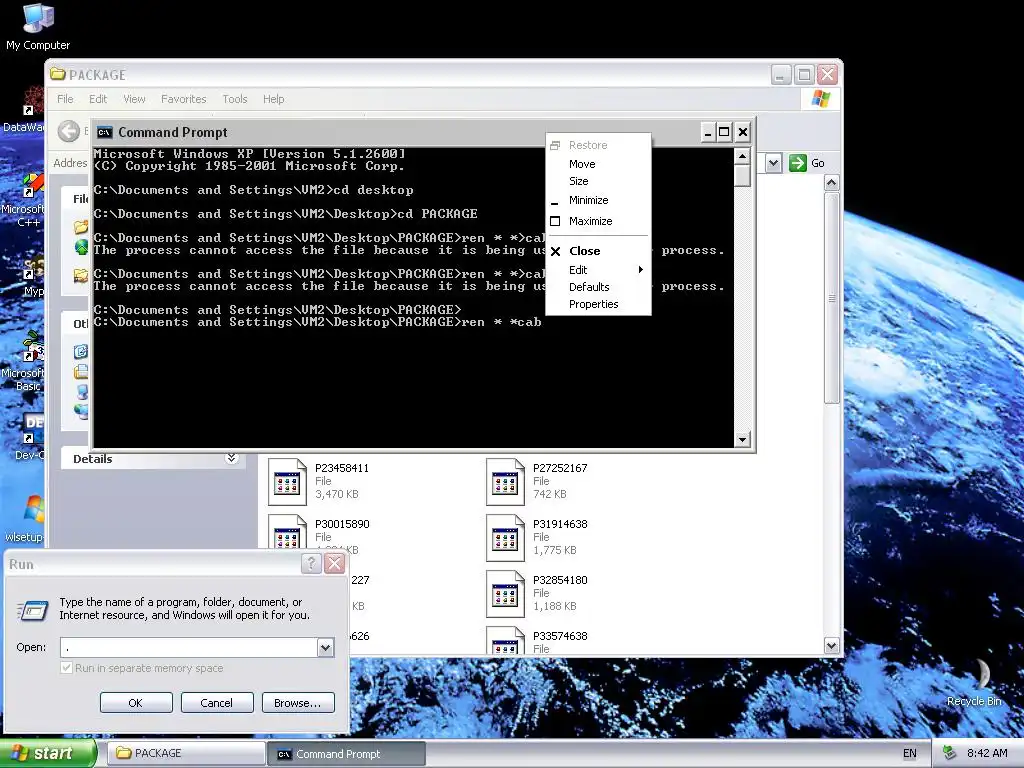The width and height of the screenshot is (1024, 768).
Task: Collapse the Details panel chevron
Action: 231,458
